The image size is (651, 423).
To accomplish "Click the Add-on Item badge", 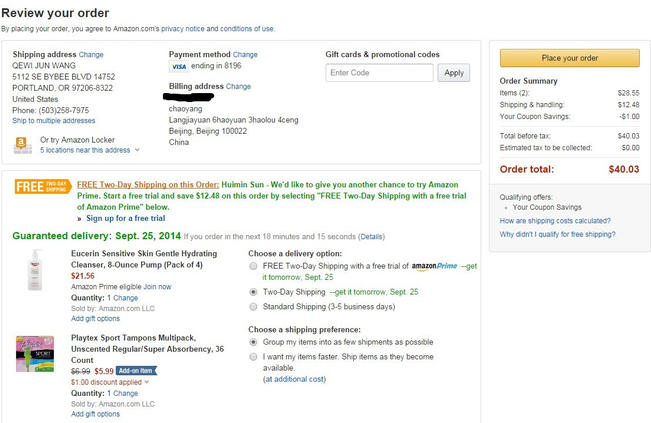I will tap(136, 371).
